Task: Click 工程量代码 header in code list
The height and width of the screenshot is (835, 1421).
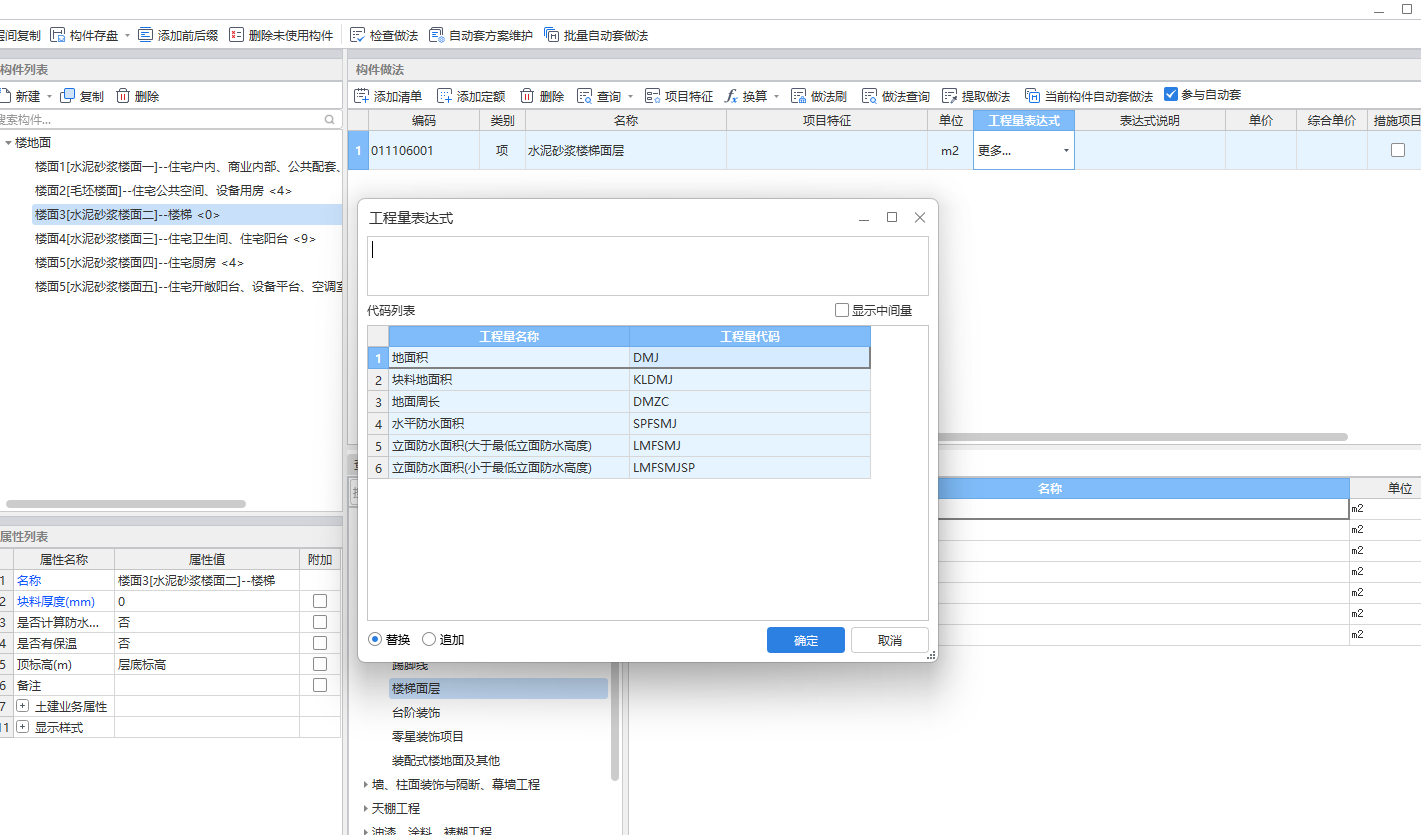Action: click(x=750, y=336)
